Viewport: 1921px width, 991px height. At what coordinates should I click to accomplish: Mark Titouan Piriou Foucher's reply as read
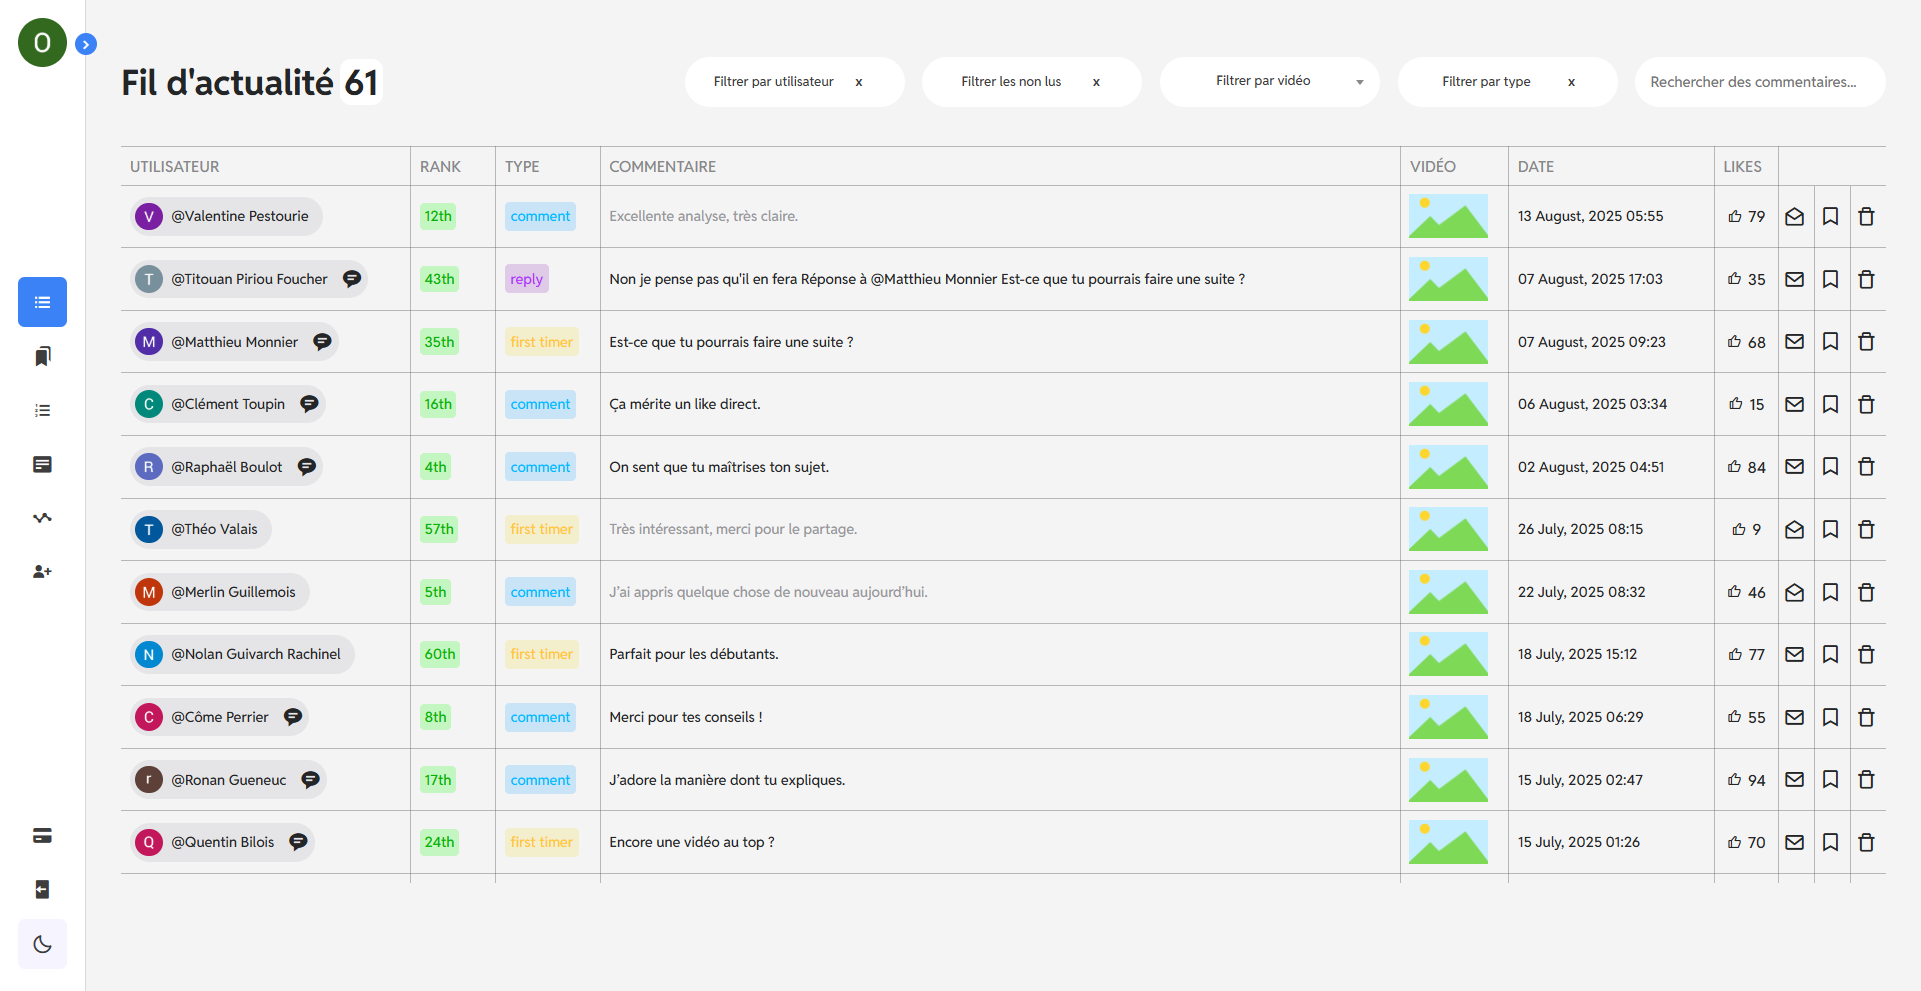coord(1795,279)
